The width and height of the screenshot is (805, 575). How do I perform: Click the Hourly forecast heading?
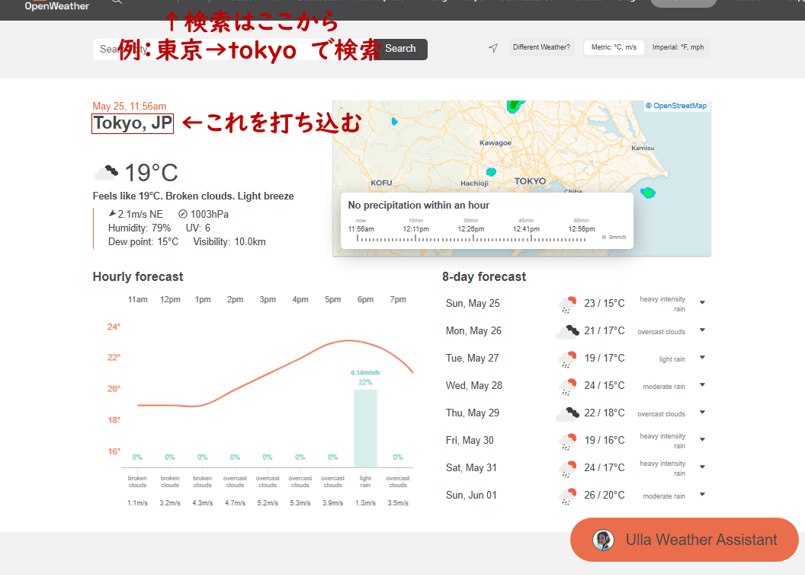pyautogui.click(x=138, y=277)
